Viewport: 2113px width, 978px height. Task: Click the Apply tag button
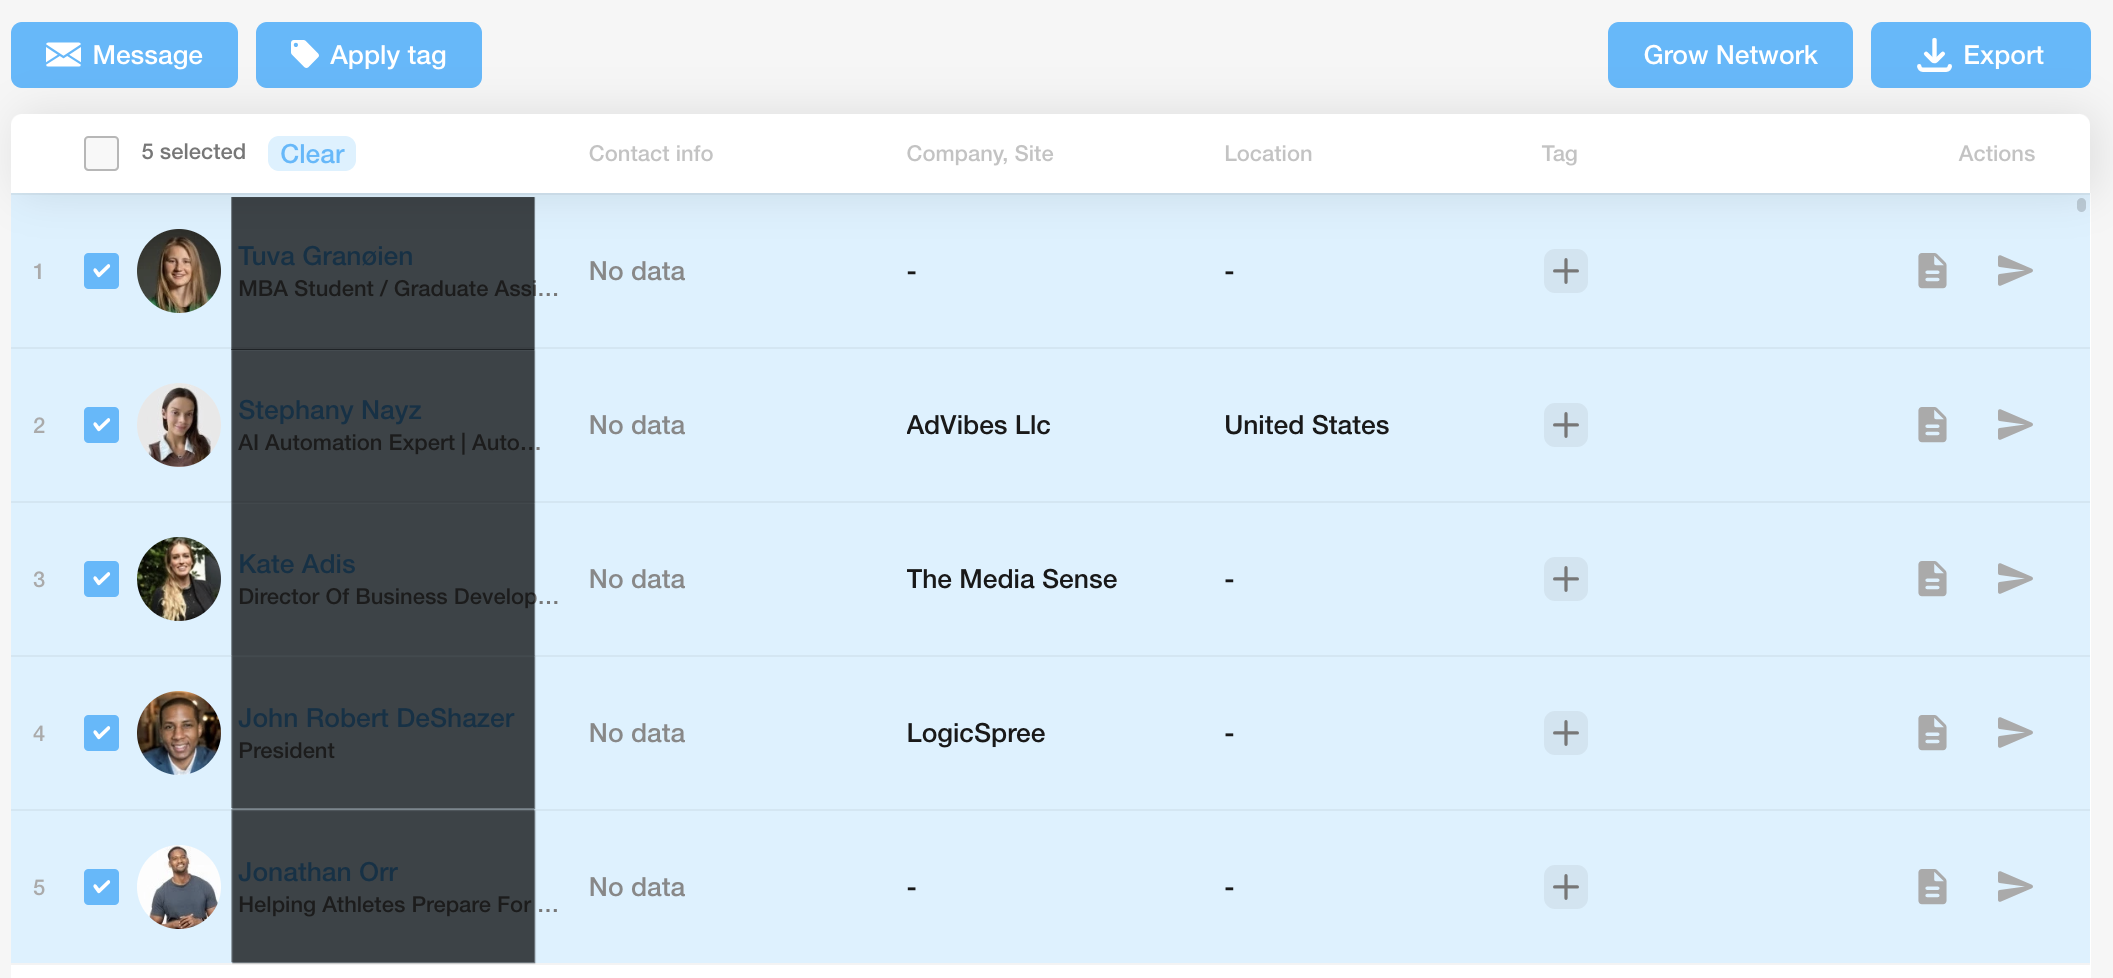(368, 55)
